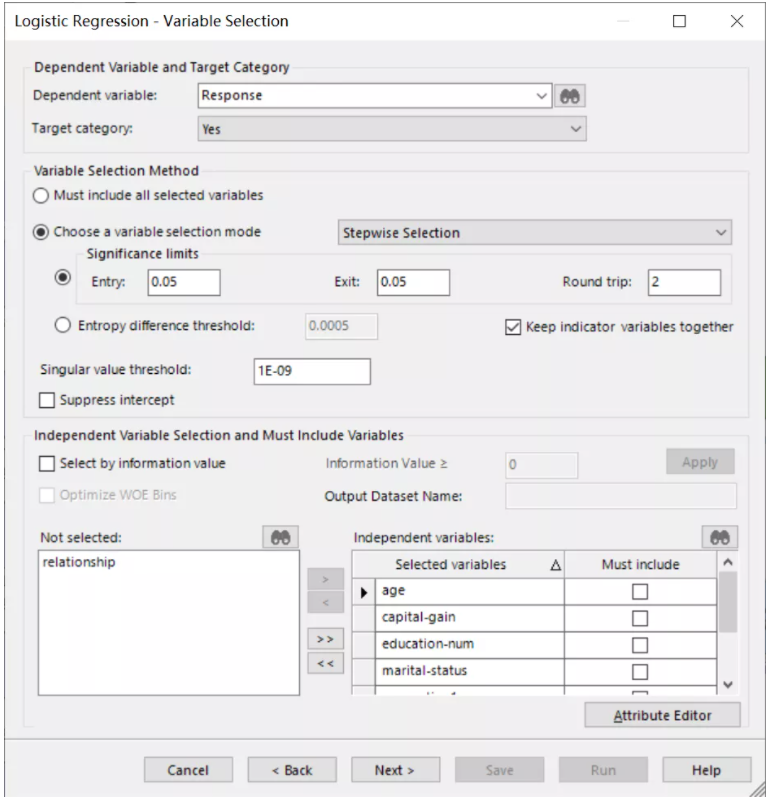
Task: Click the Singular value threshold field
Action: coord(313,373)
